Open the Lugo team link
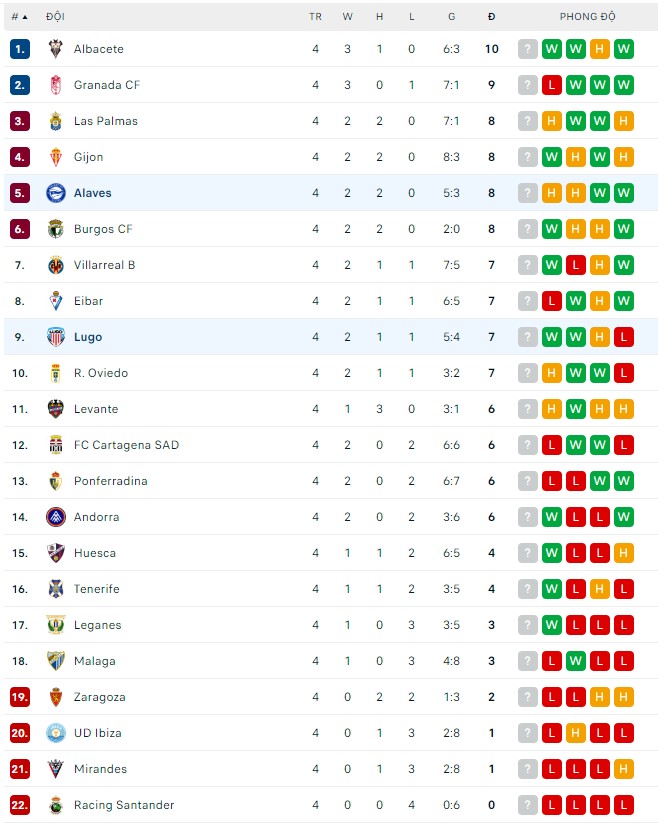Screen dimensions: 658x823 click(88, 337)
